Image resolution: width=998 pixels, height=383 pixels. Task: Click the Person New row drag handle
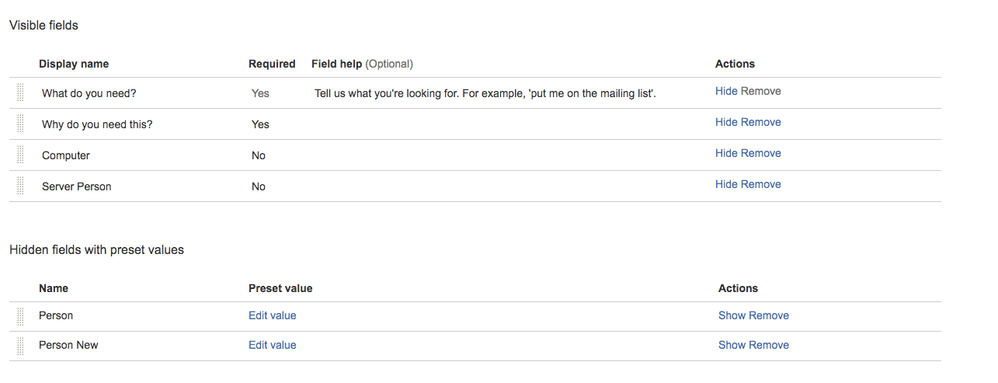click(20, 345)
